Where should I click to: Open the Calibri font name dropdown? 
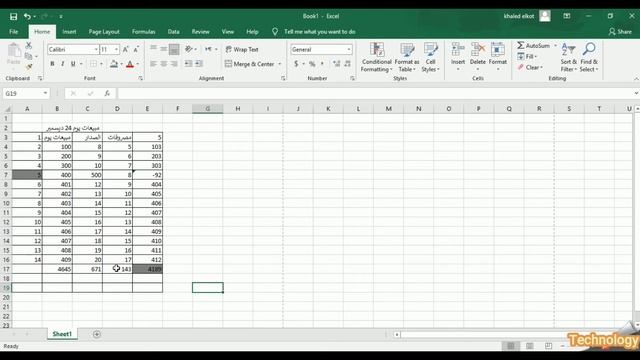pos(96,49)
